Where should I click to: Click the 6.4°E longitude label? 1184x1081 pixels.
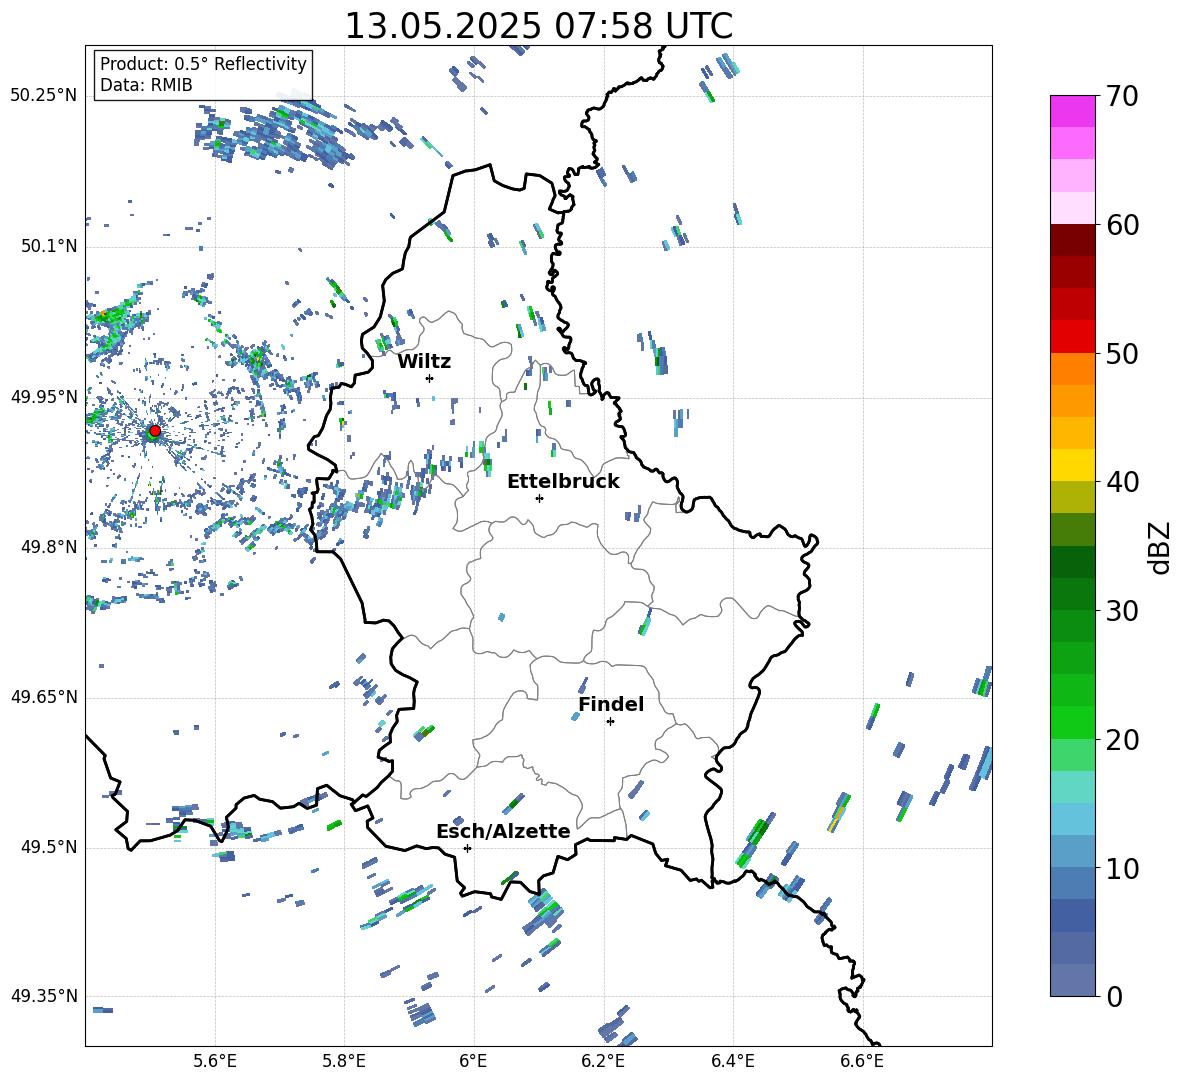tap(732, 1061)
